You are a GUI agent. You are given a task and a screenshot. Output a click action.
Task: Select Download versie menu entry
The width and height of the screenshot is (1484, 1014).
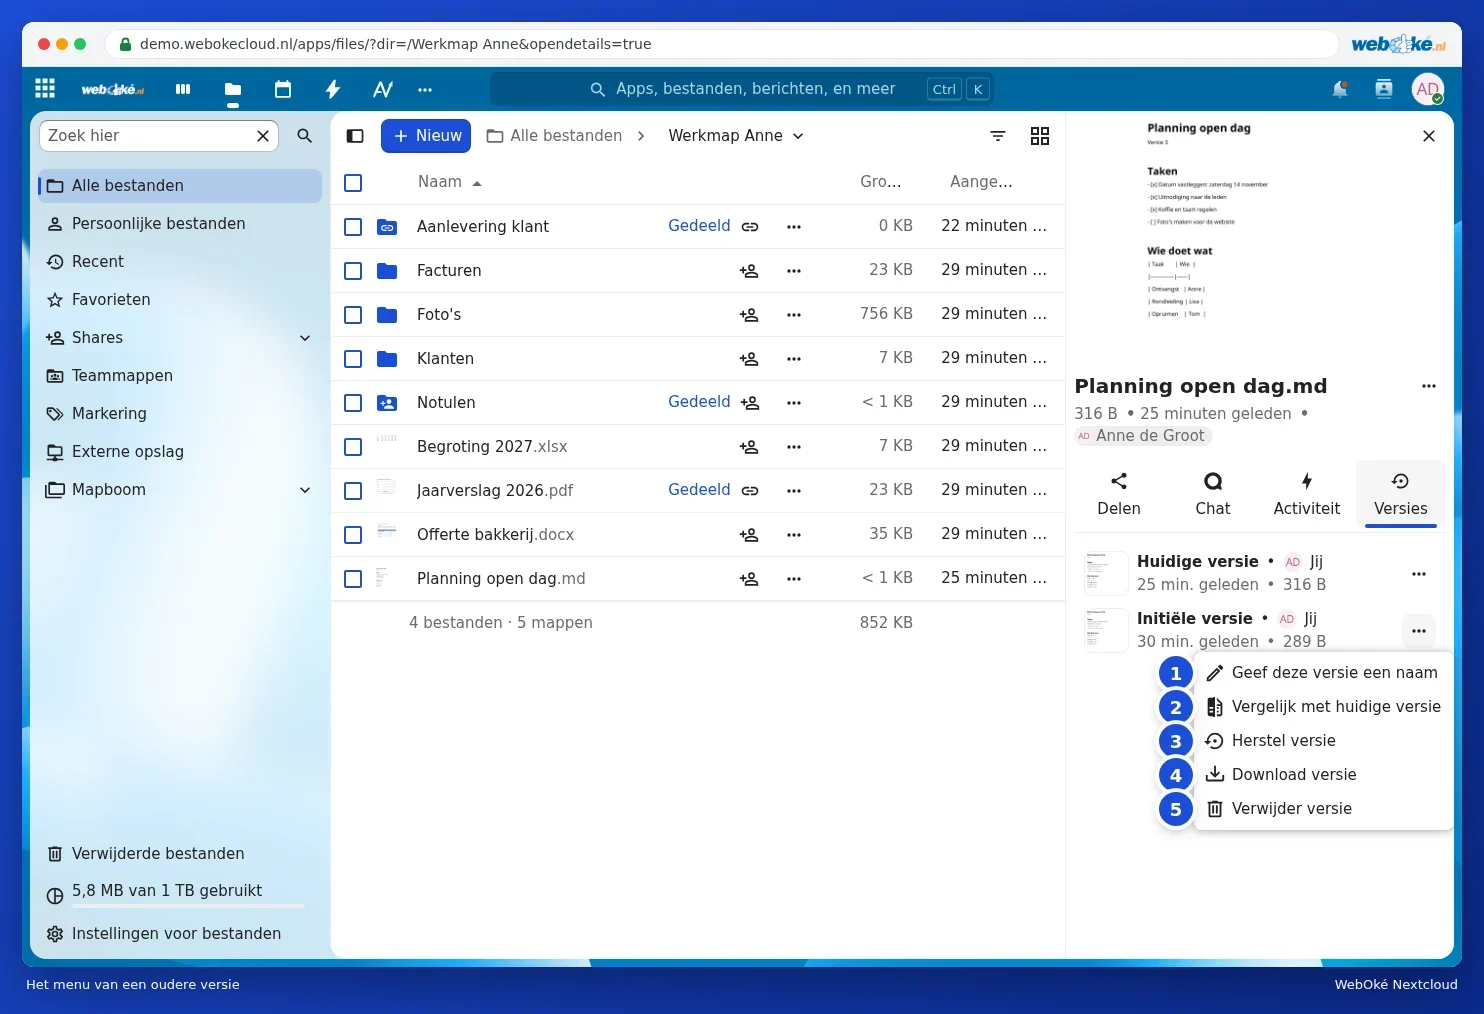(1324, 775)
